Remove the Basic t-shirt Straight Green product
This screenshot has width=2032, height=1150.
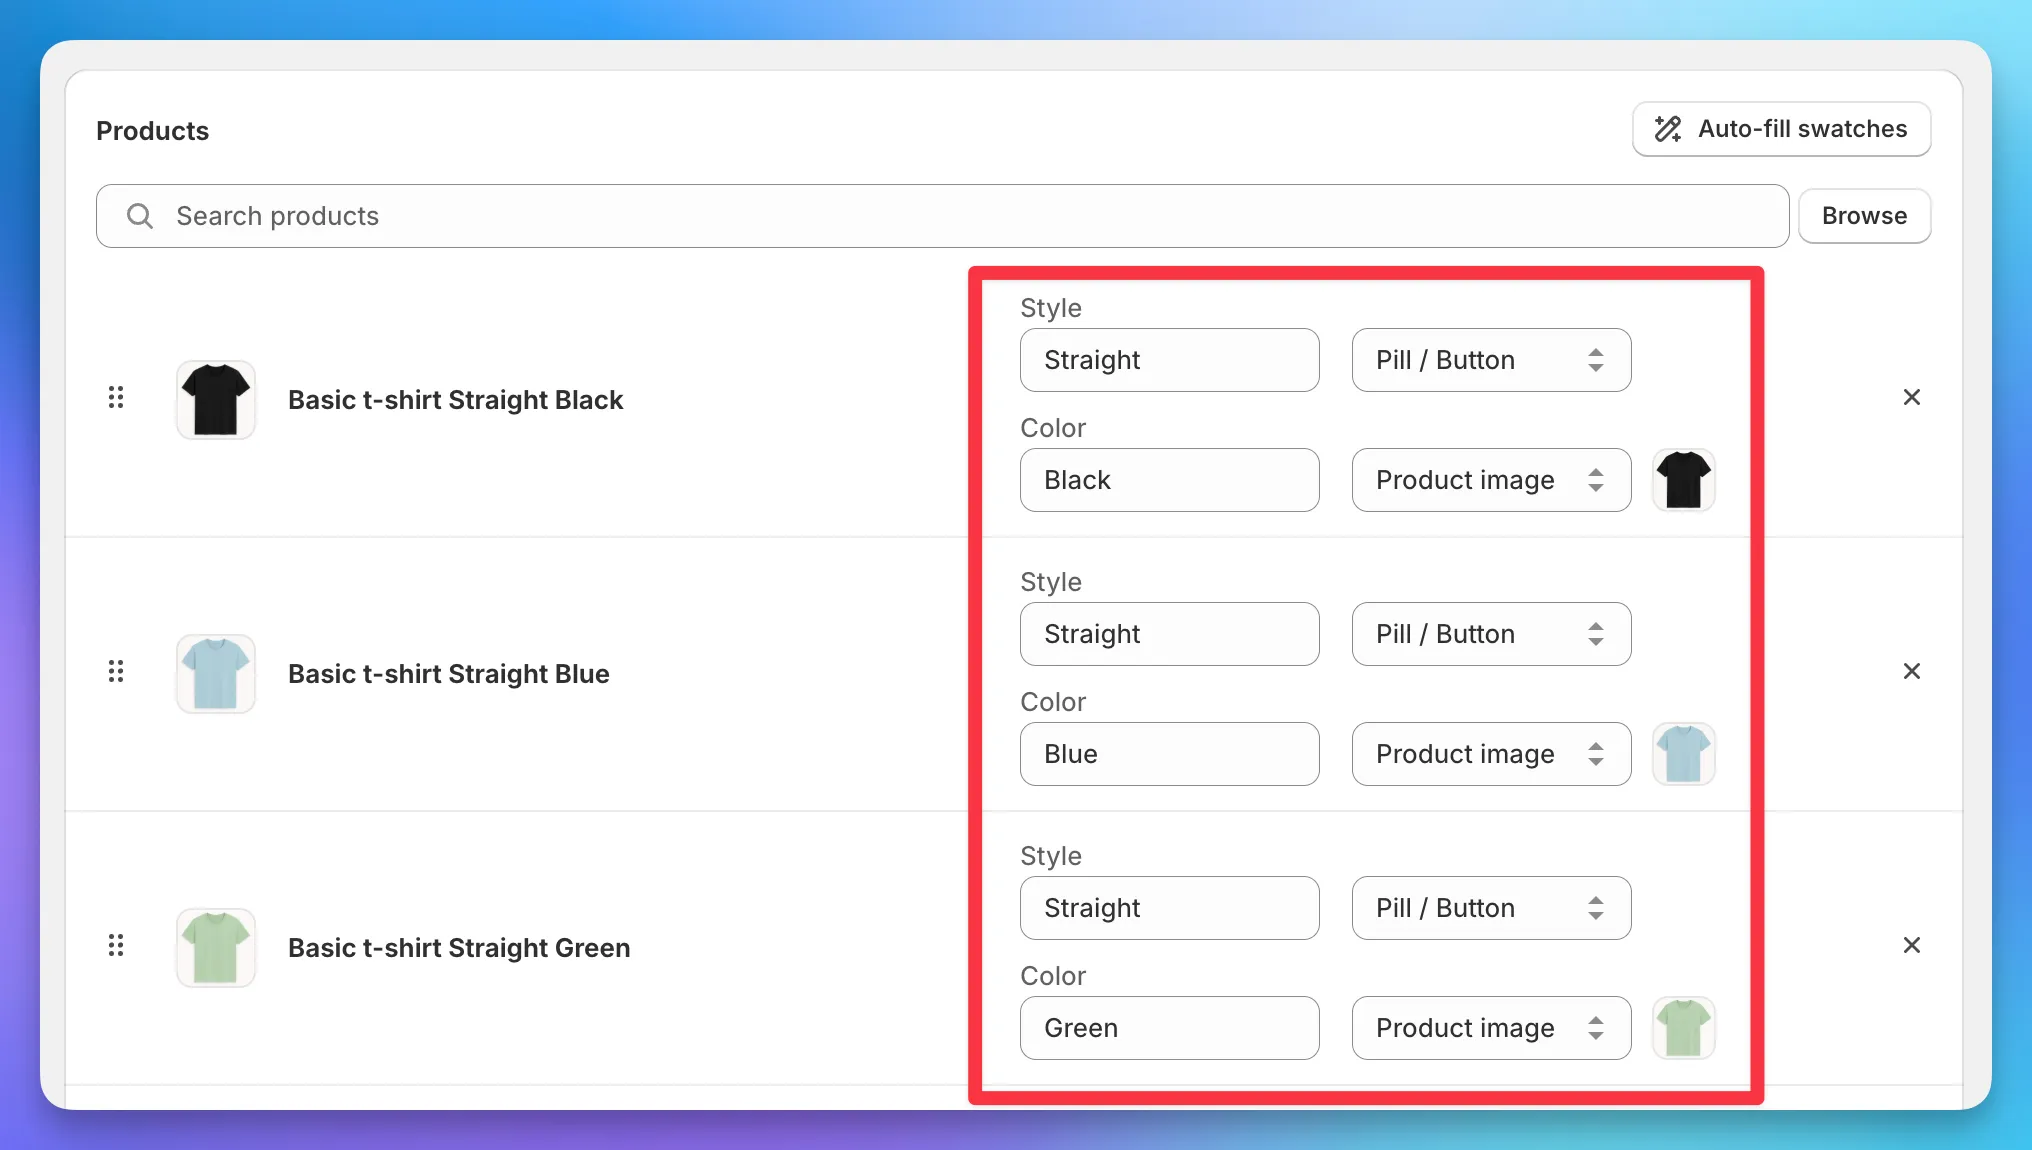[x=1912, y=946]
